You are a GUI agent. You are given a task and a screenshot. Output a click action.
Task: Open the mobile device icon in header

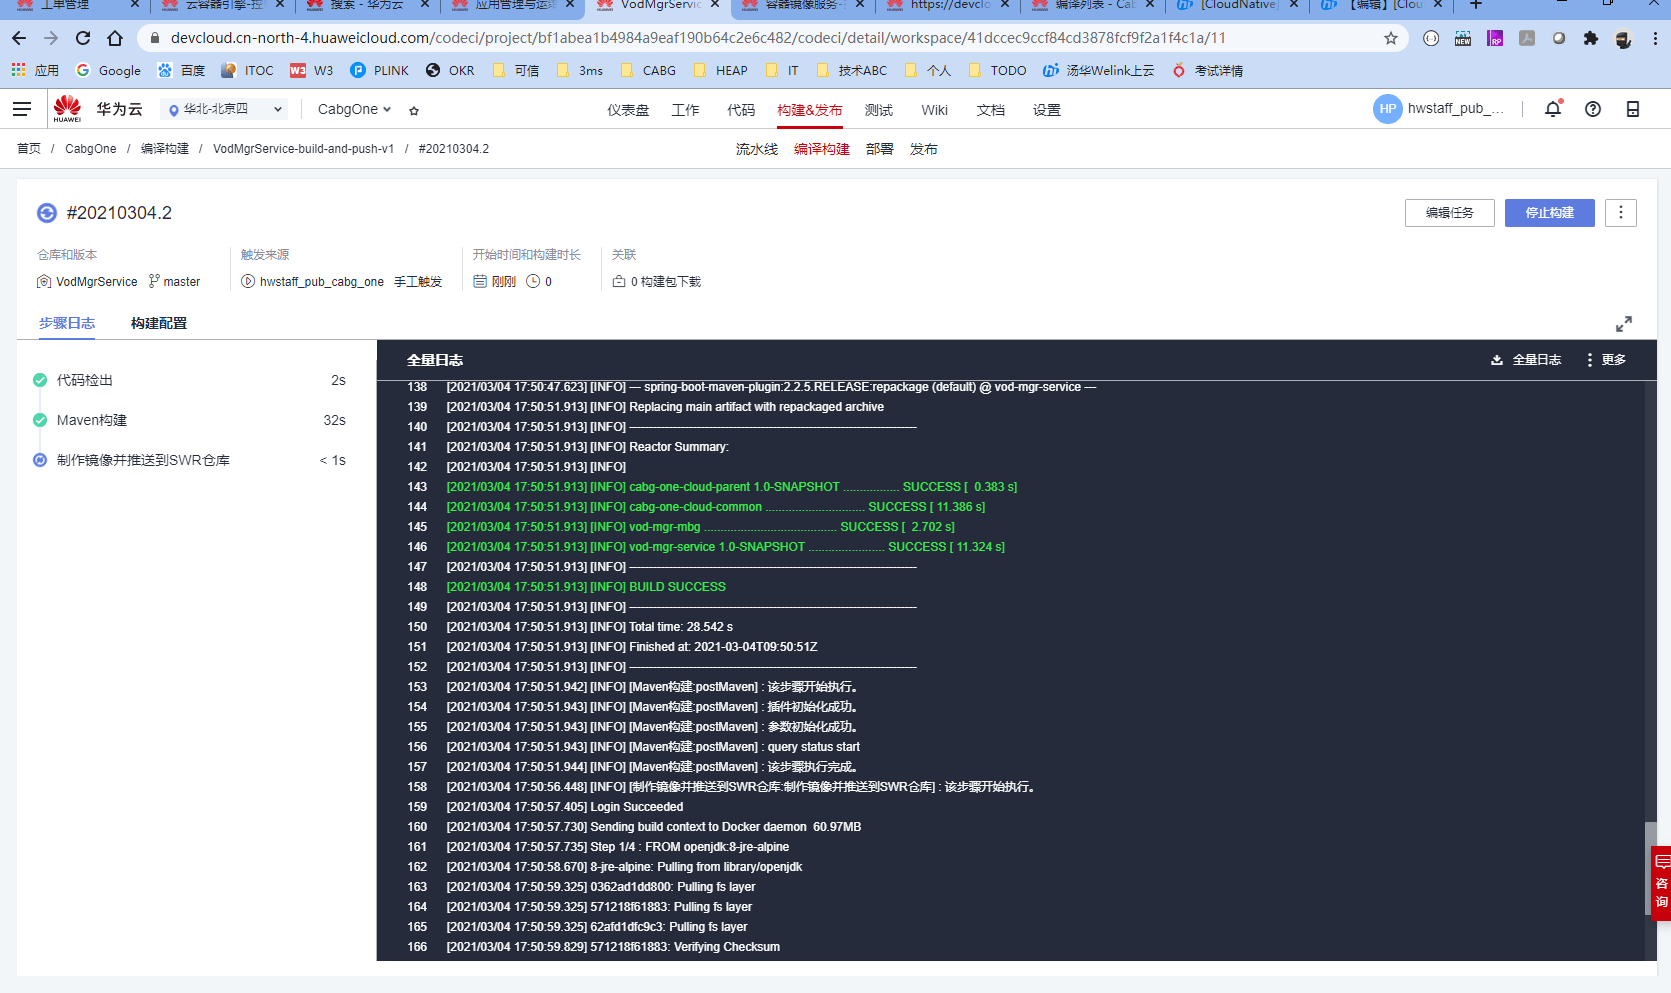1633,109
